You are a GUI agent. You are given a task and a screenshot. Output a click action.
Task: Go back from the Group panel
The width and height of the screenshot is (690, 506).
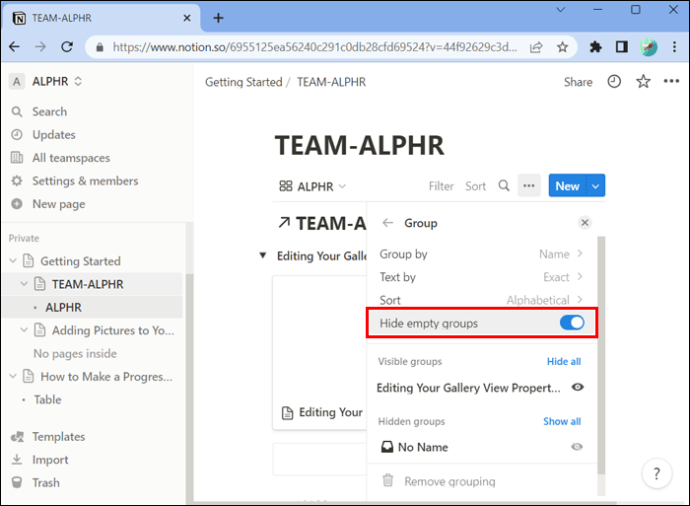[388, 223]
